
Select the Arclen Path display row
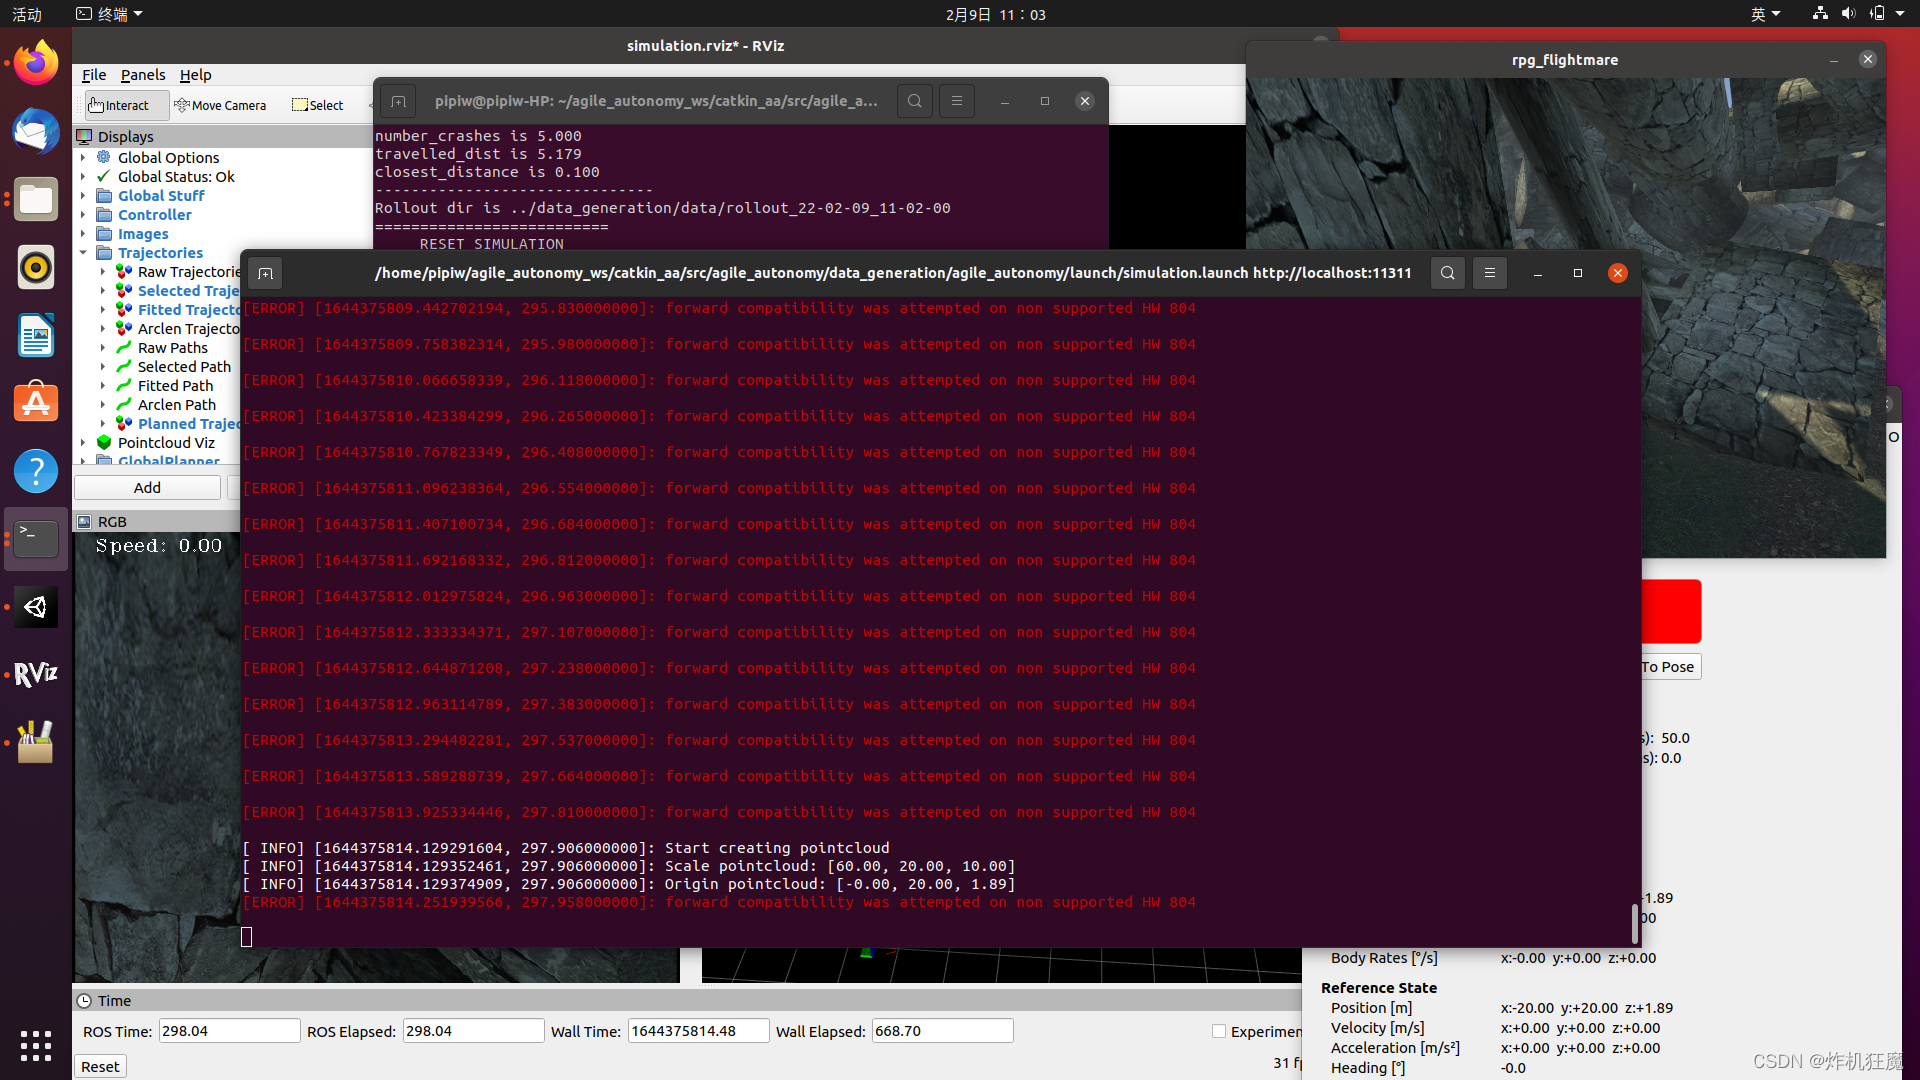176,405
